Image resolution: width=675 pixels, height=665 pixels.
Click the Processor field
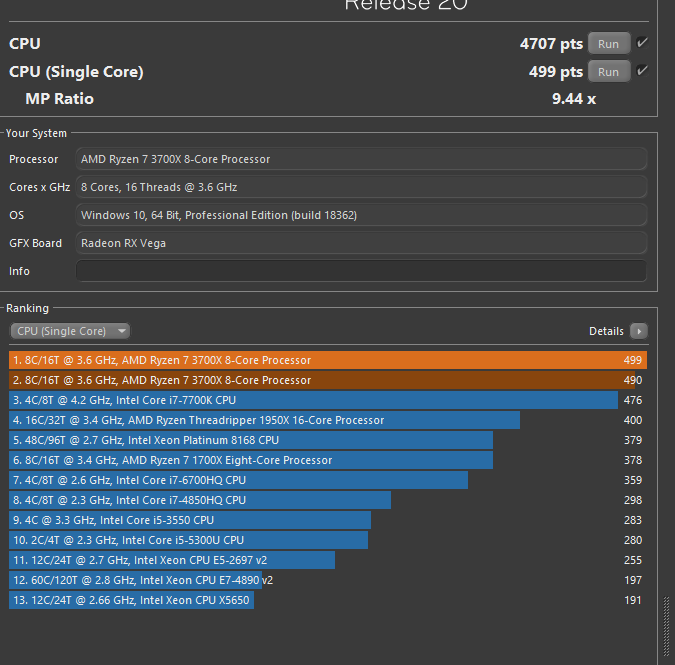tap(361, 159)
